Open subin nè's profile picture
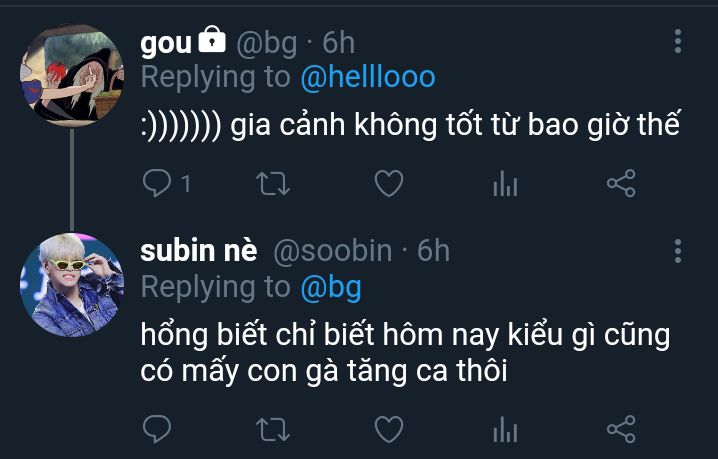The image size is (718, 459). [x=72, y=285]
